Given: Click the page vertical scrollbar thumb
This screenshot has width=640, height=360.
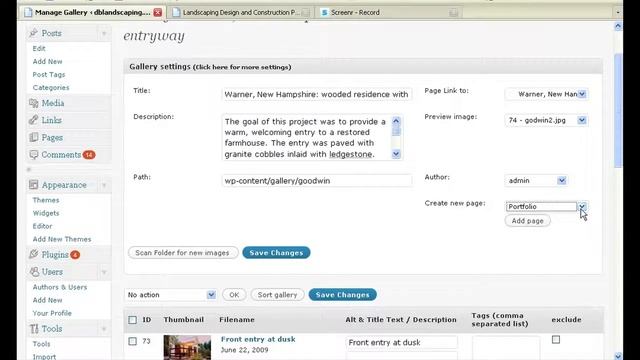Looking at the screenshot, I should pyautogui.click(x=618, y=110).
